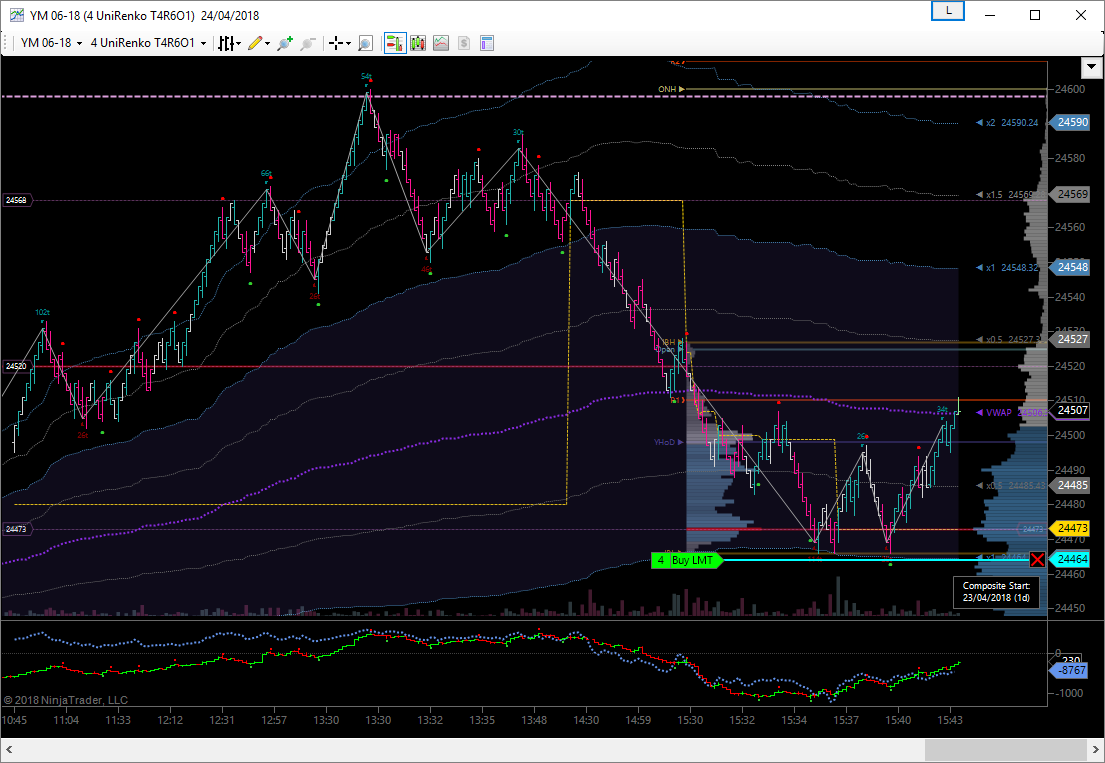Click the 24568 level label on left
Image resolution: width=1105 pixels, height=763 pixels.
[17, 200]
